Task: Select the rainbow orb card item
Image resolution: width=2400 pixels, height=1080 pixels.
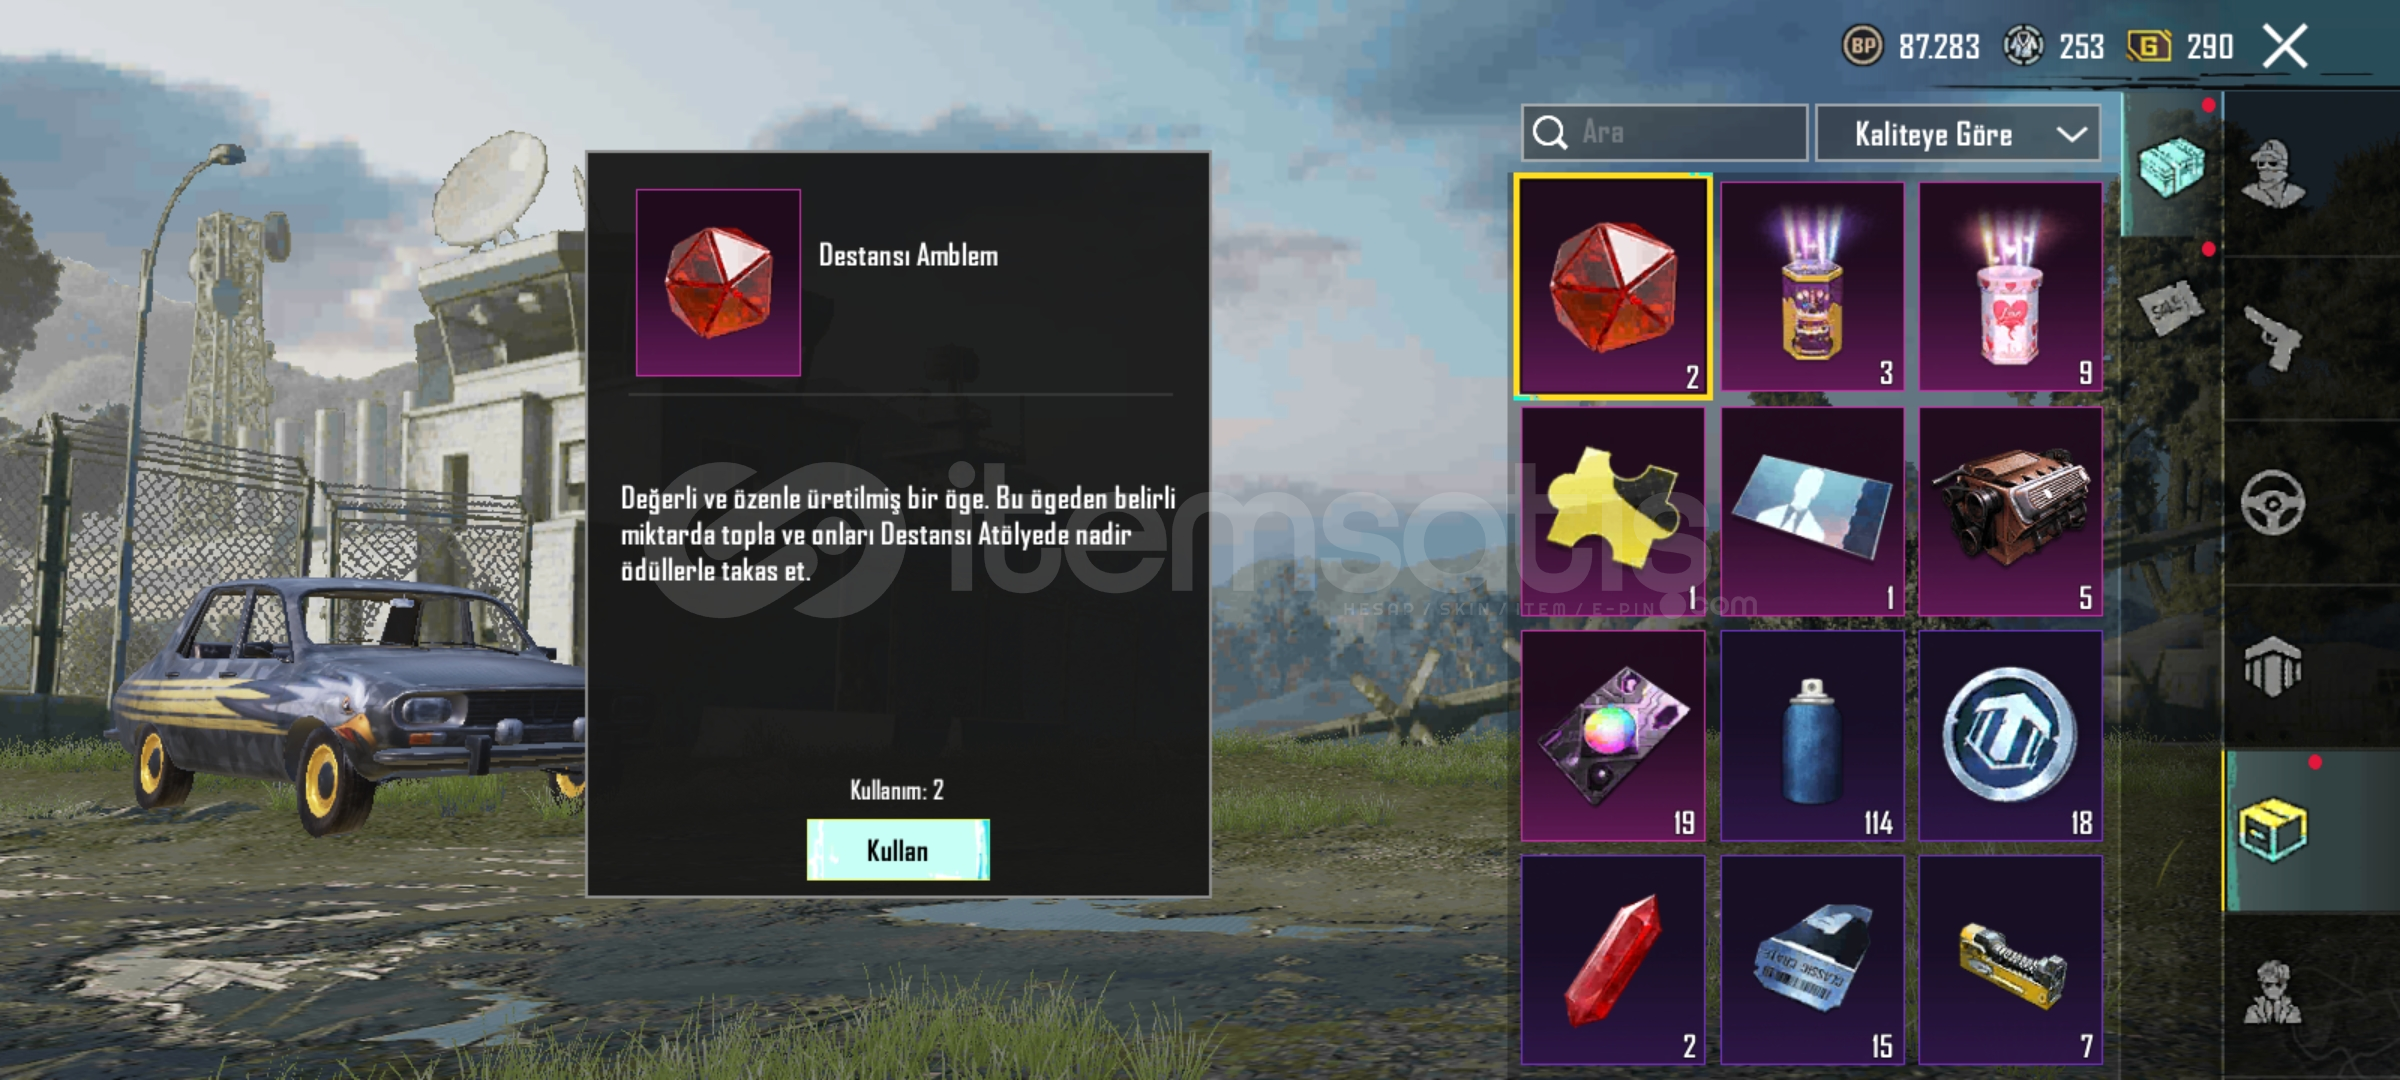Action: (1613, 736)
